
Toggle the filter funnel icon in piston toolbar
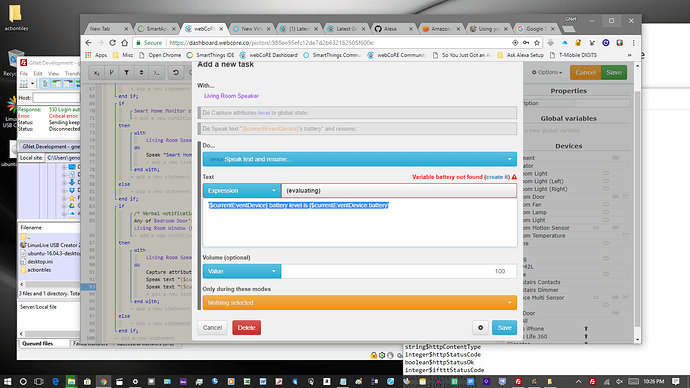click(x=126, y=73)
